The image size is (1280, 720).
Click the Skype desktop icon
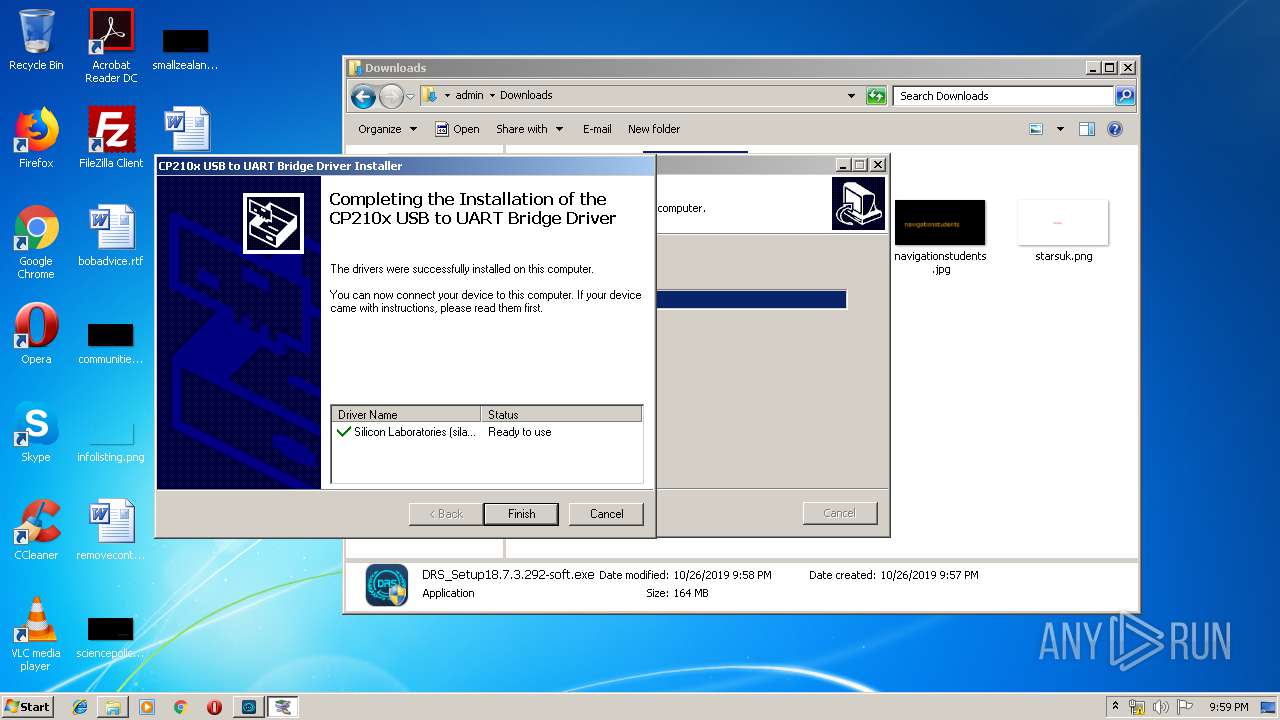36,431
